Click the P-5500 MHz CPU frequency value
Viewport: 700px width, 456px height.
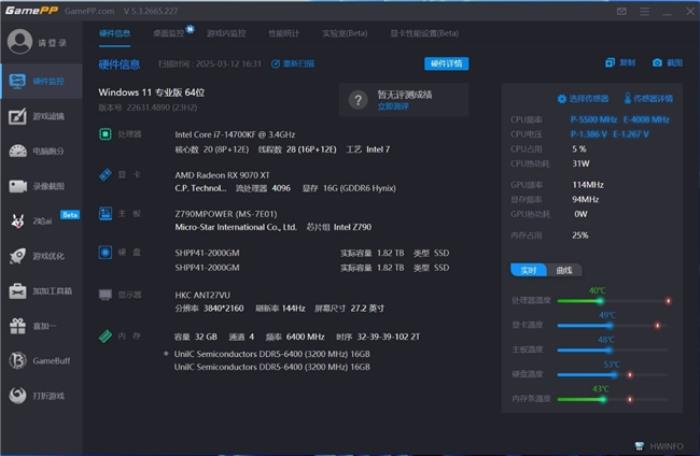coord(593,120)
